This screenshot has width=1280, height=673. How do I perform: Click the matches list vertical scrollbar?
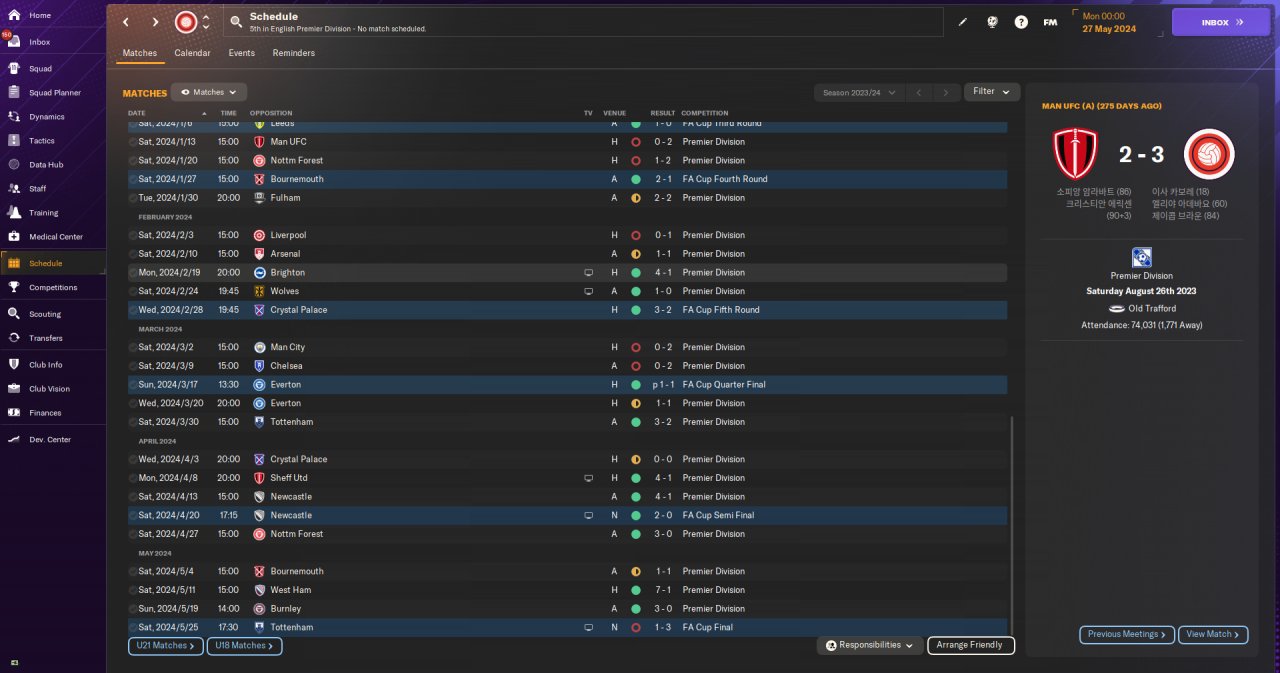pyautogui.click(x=1012, y=527)
